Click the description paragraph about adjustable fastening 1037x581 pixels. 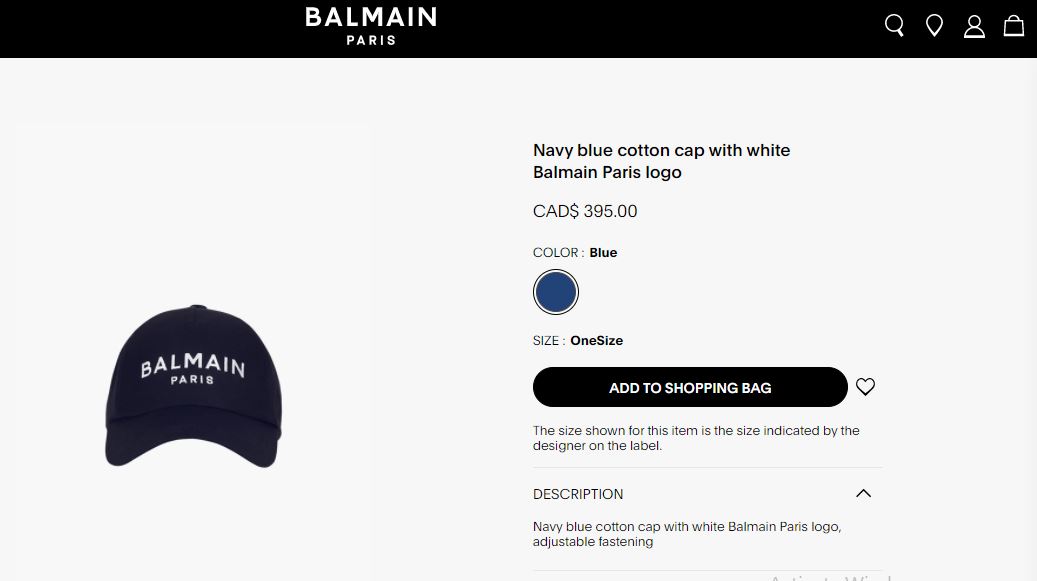(x=686, y=534)
